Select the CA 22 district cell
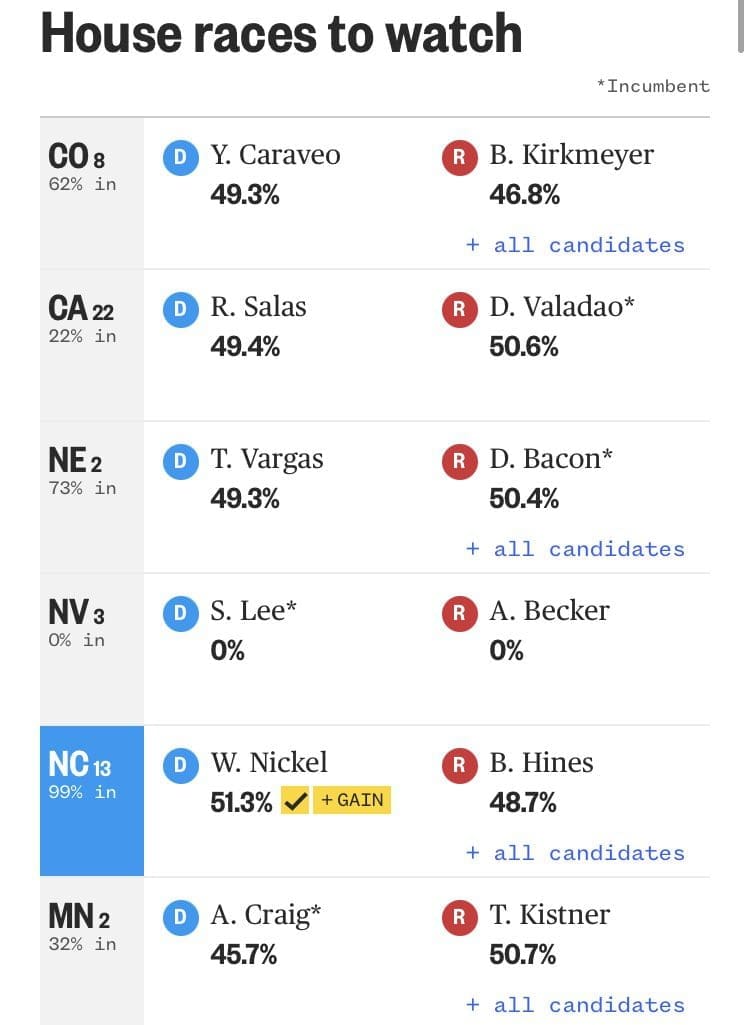The height and width of the screenshot is (1025, 750). (x=92, y=344)
